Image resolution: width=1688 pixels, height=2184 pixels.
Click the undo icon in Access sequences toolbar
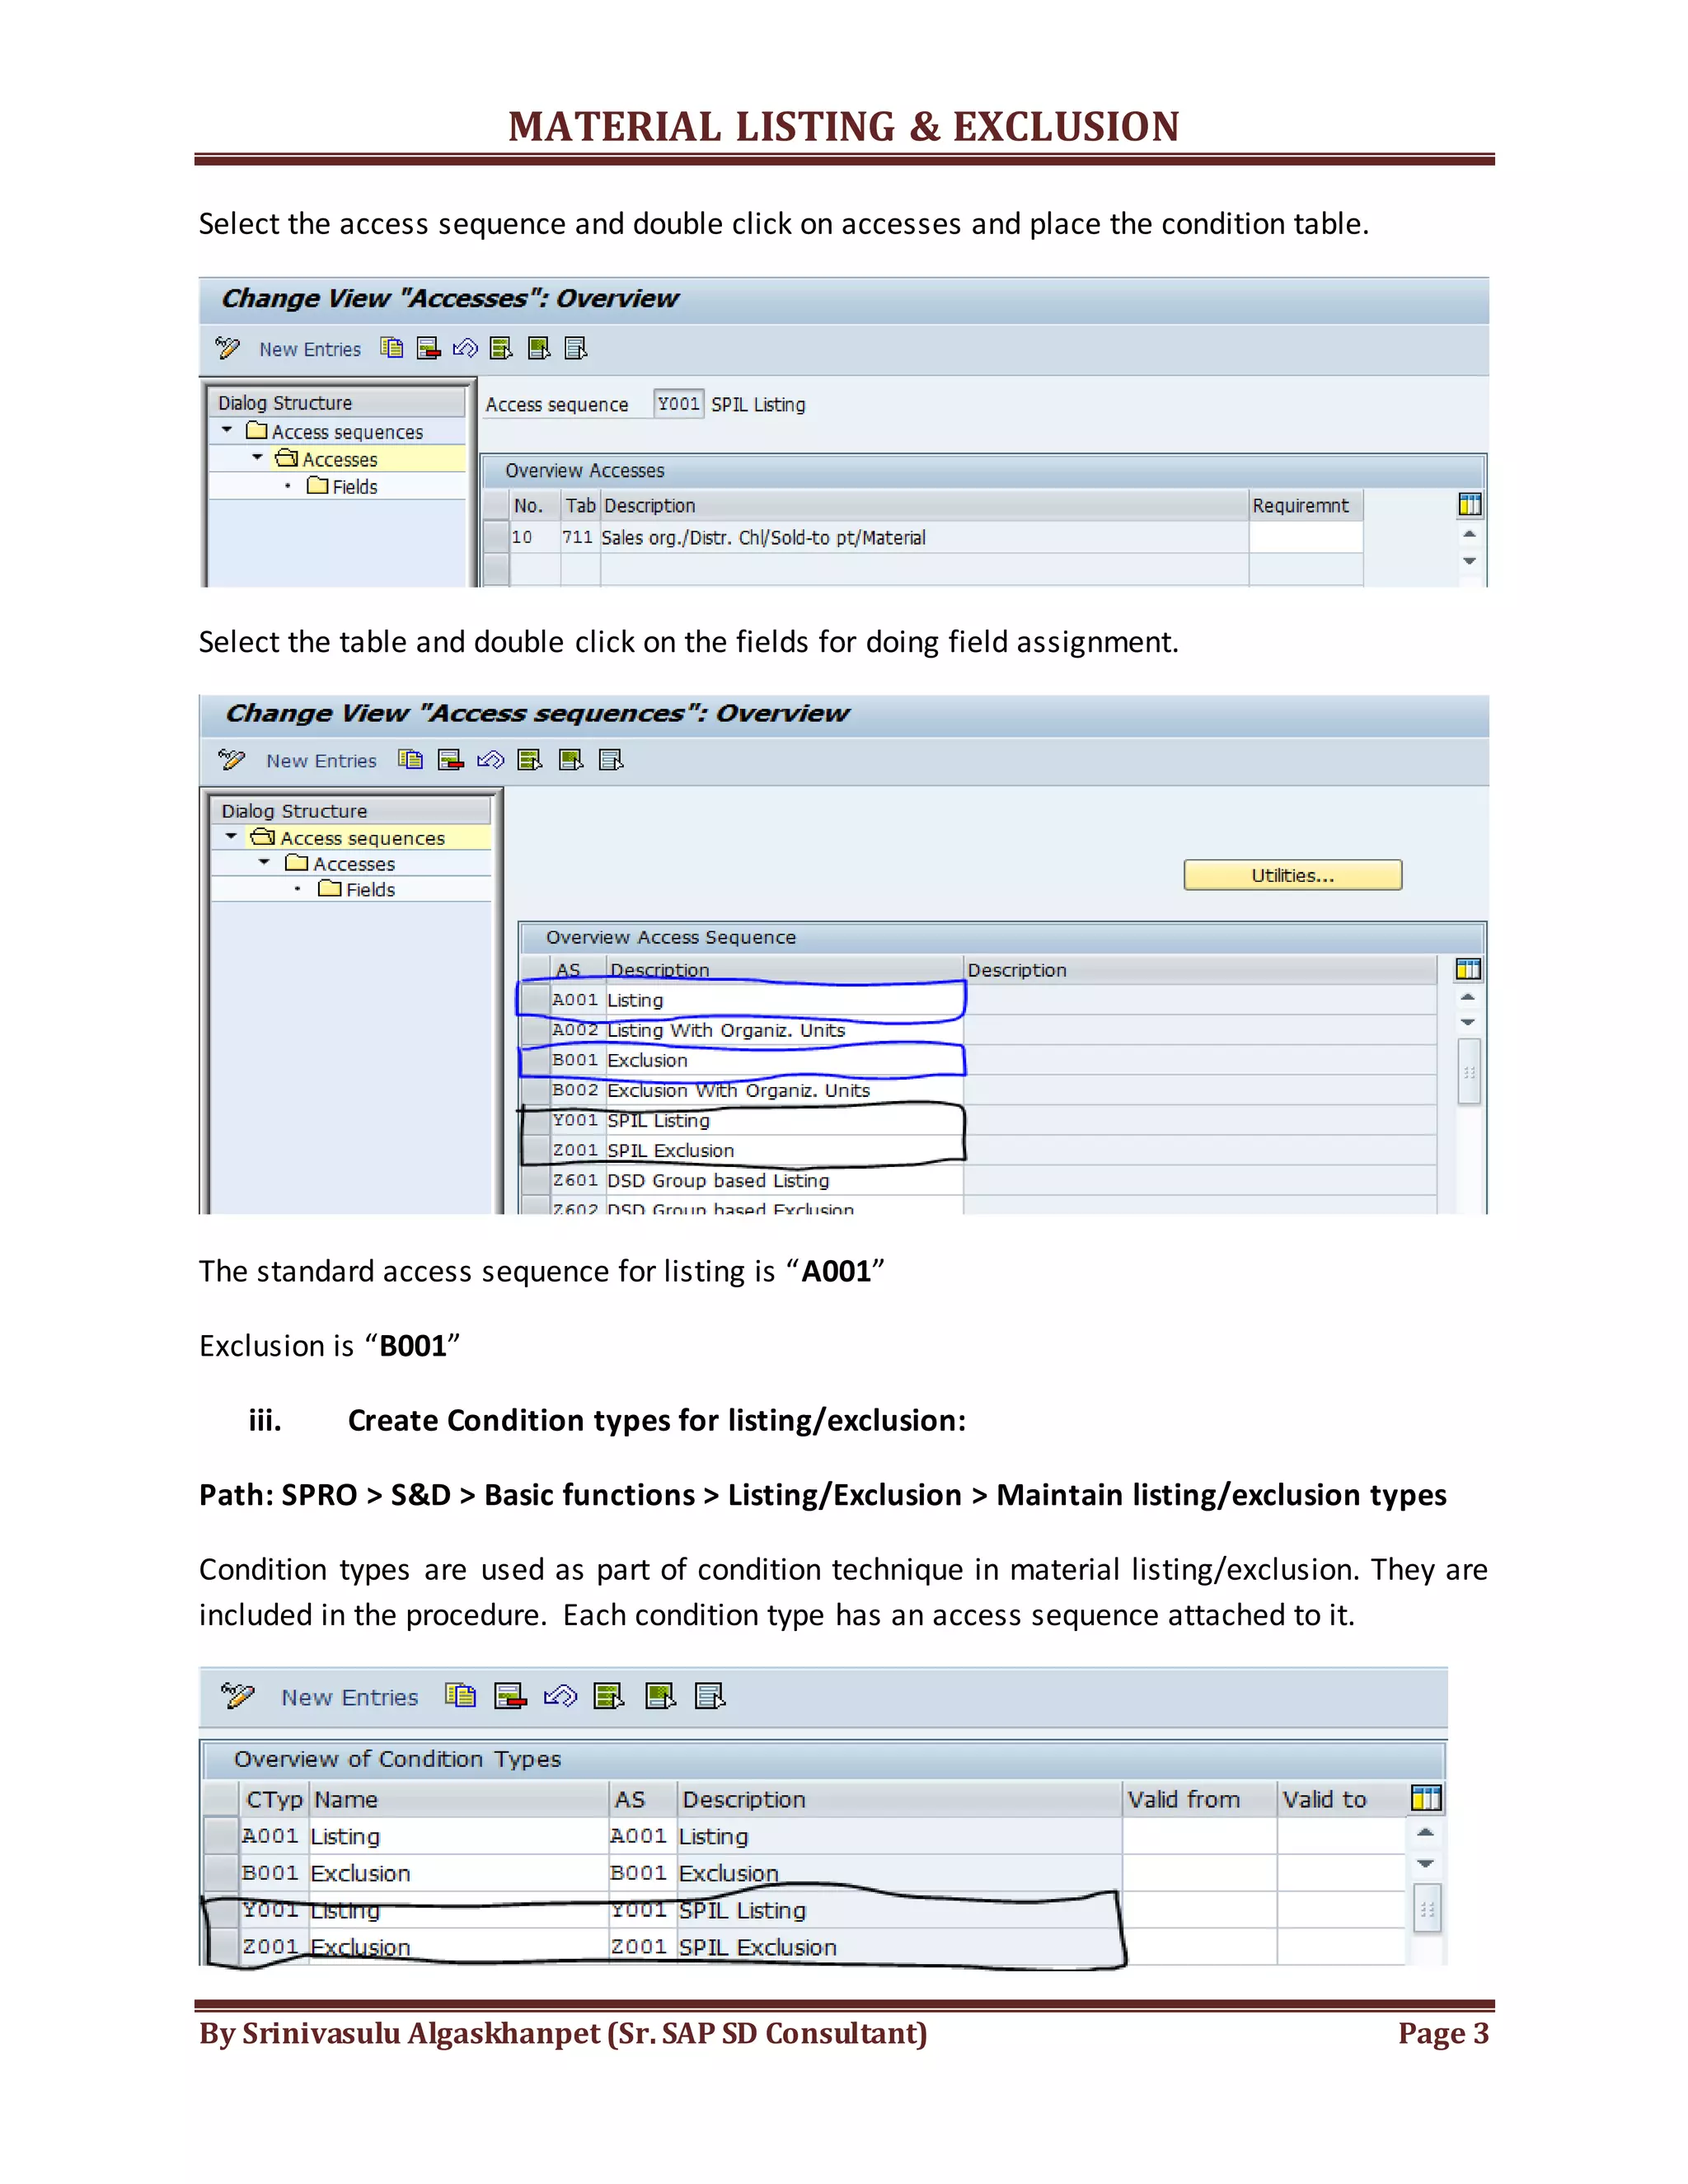pyautogui.click(x=490, y=760)
